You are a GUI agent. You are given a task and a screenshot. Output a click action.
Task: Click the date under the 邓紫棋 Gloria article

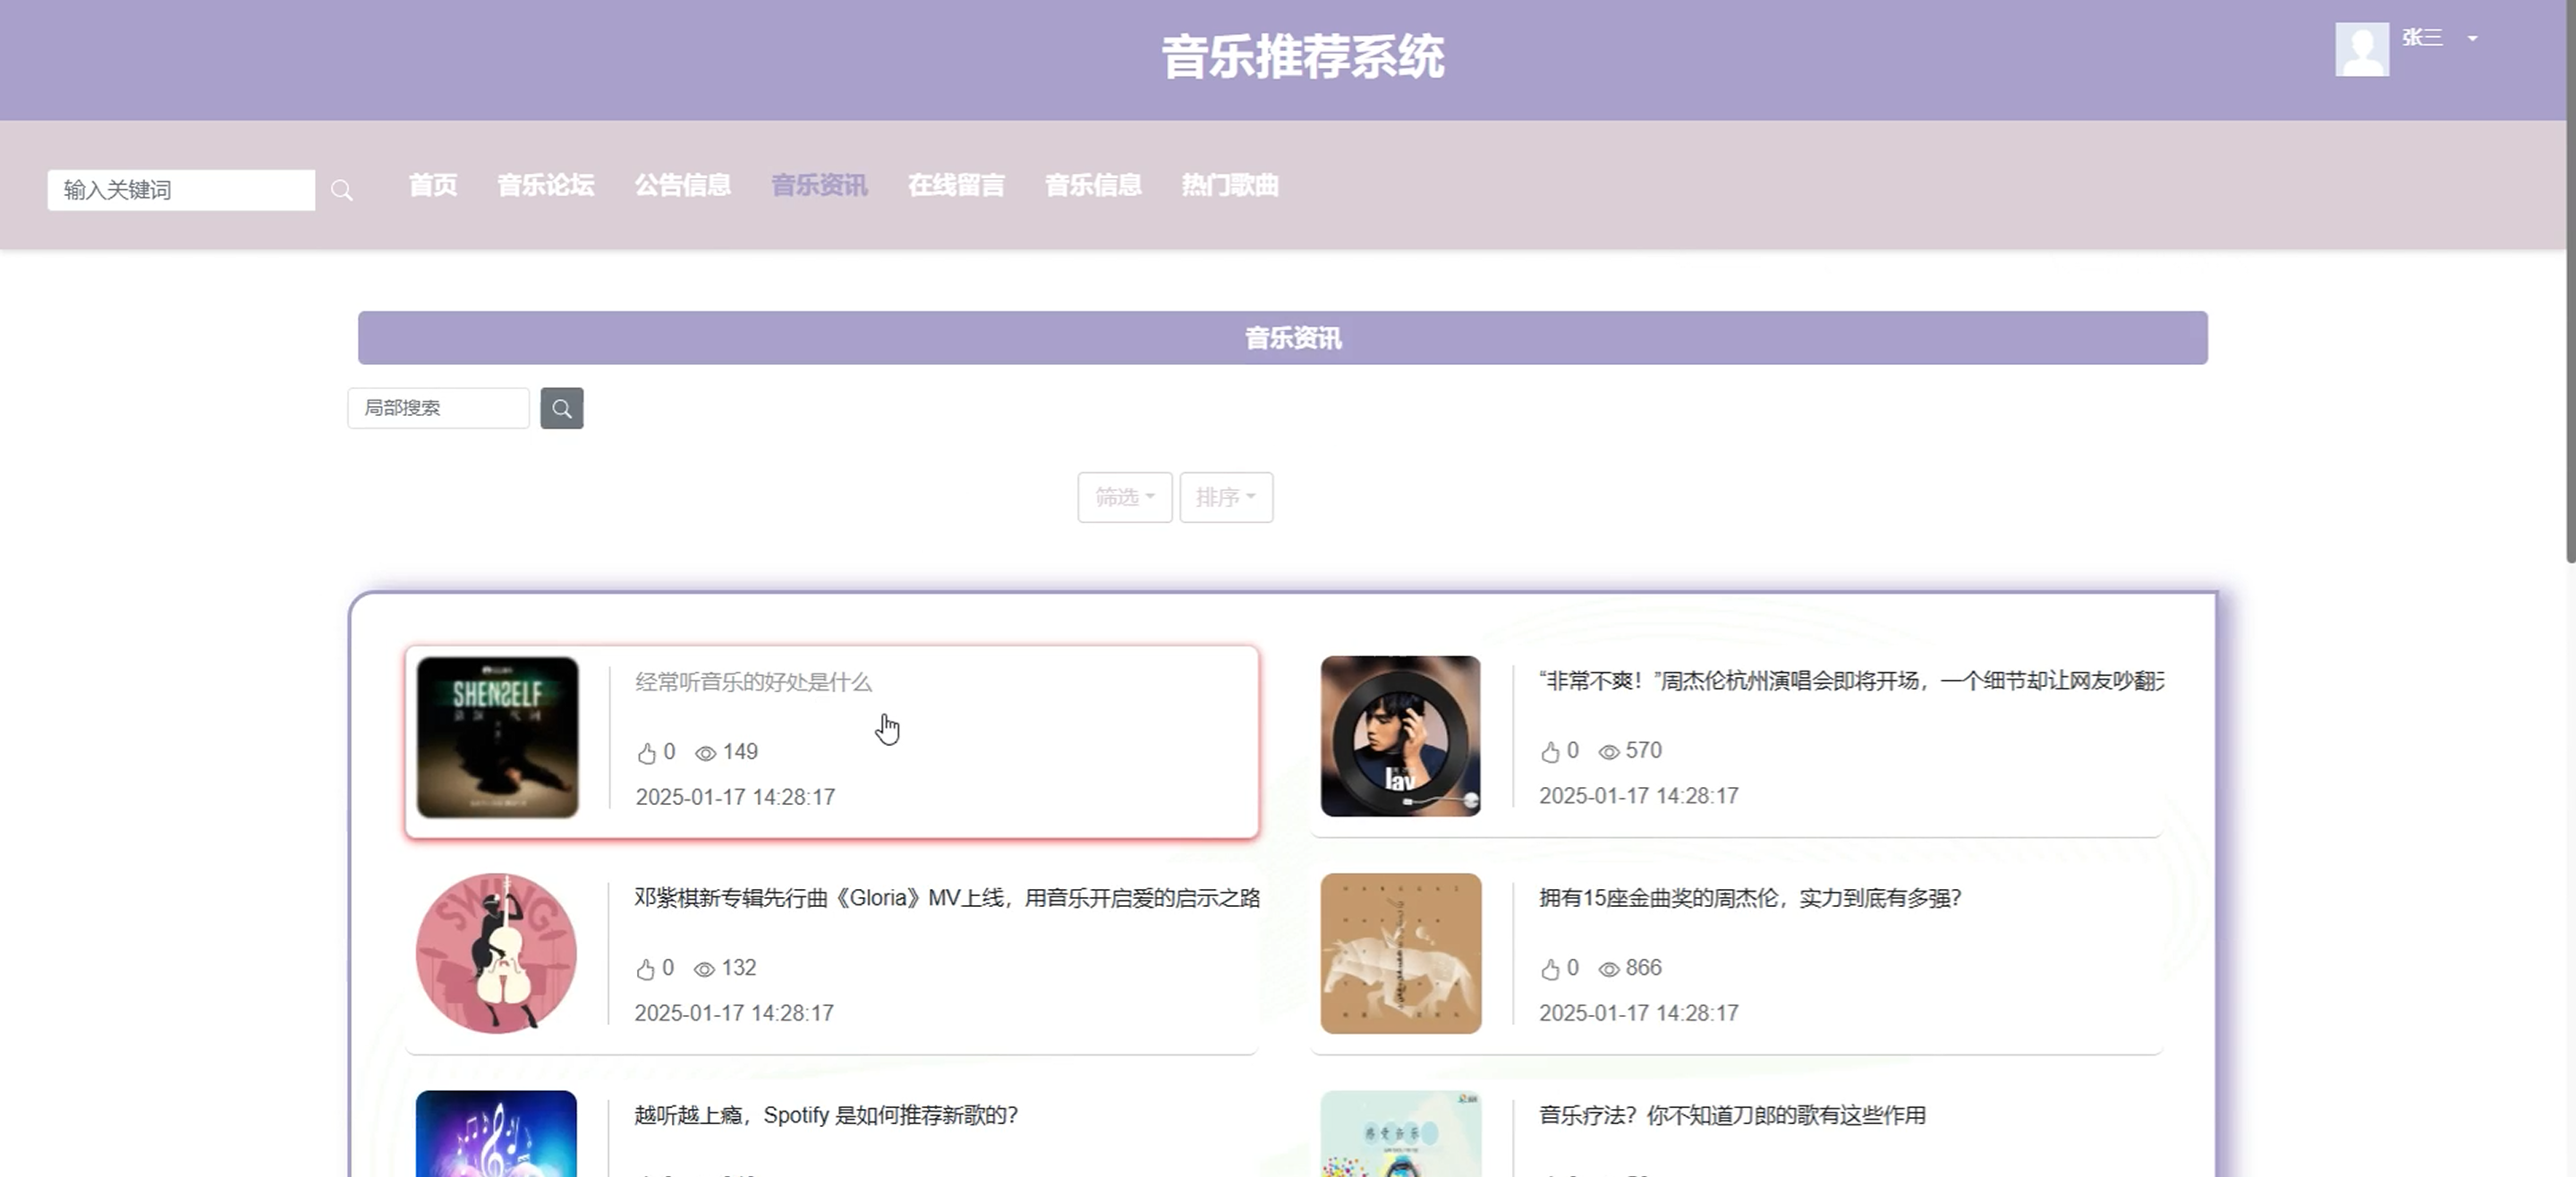pos(734,1013)
